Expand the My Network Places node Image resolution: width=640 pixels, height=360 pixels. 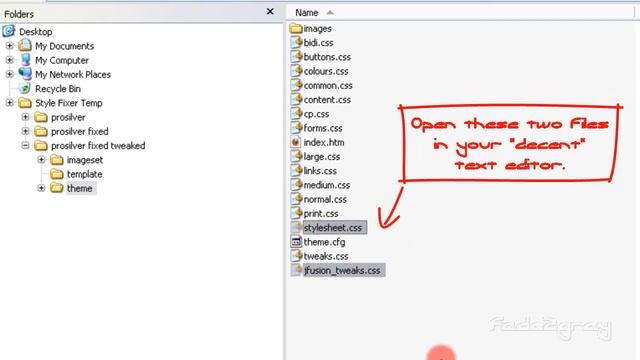9,74
